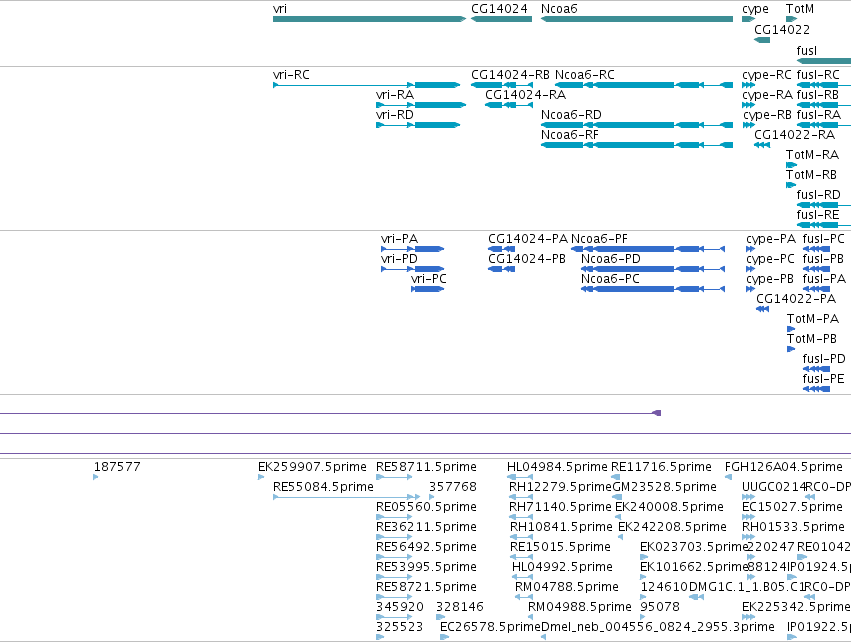Click the RE58711.5prime EST label

click(x=427, y=467)
